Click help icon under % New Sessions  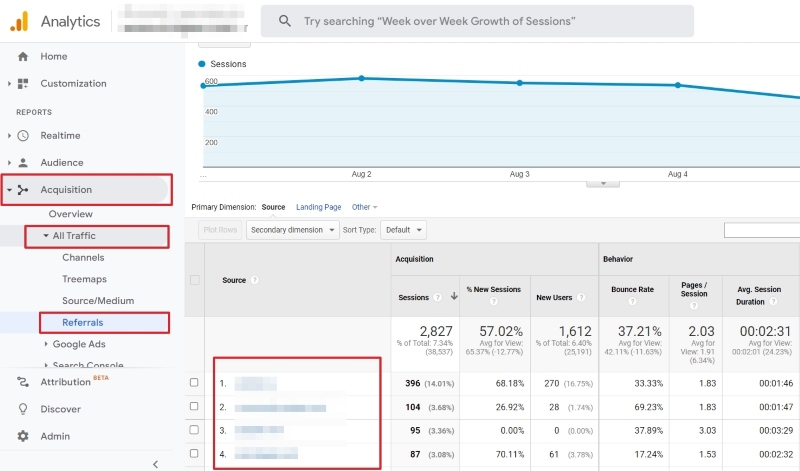click(493, 301)
